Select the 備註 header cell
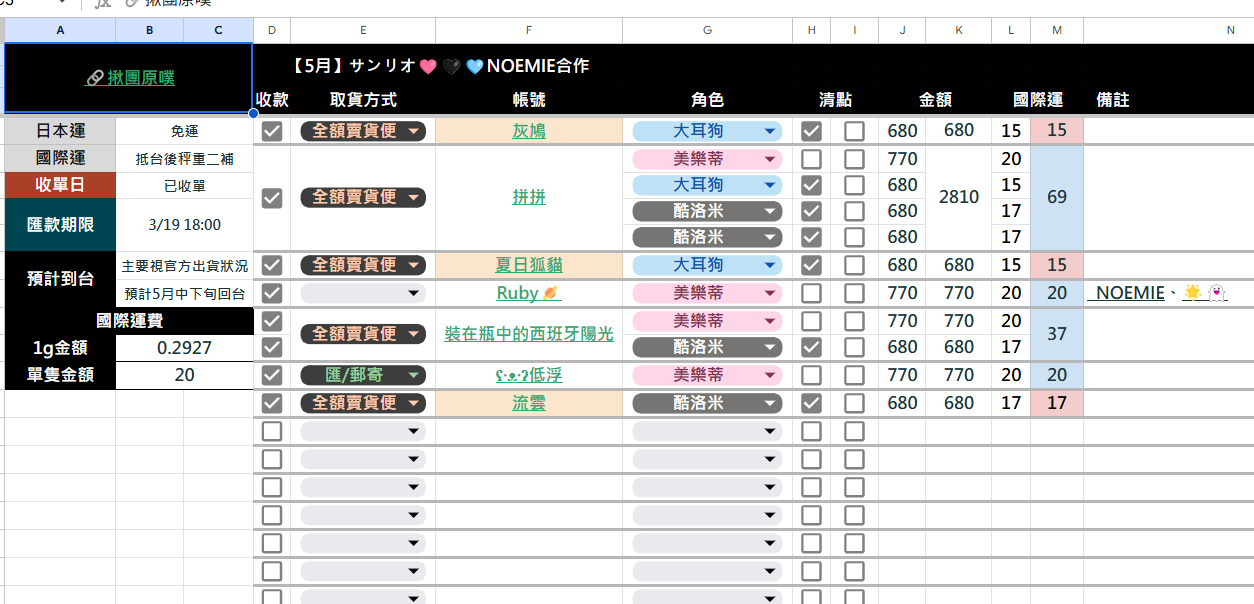This screenshot has height=604, width=1254. pos(1113,100)
